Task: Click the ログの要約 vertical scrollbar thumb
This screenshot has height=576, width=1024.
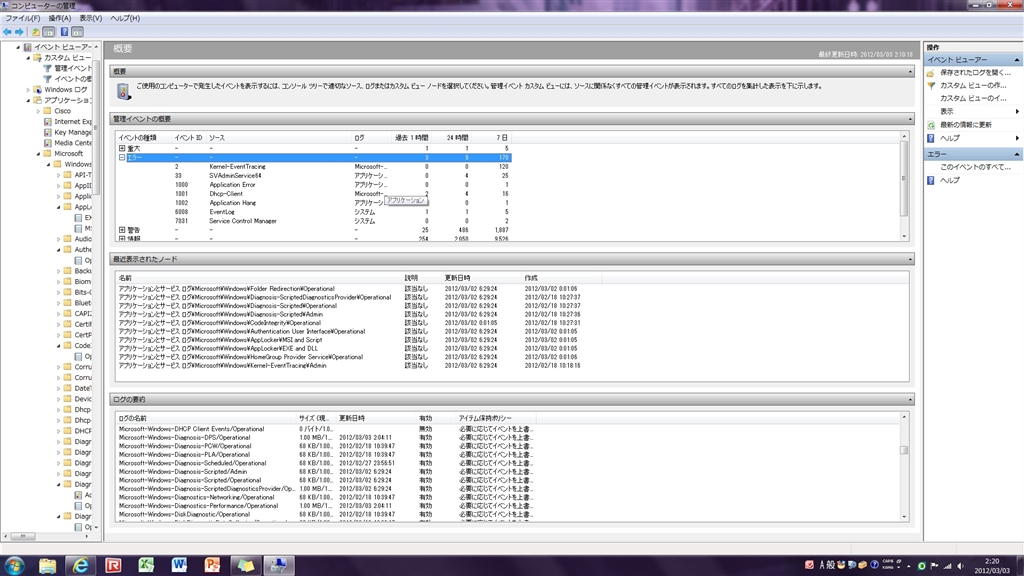Action: point(904,450)
